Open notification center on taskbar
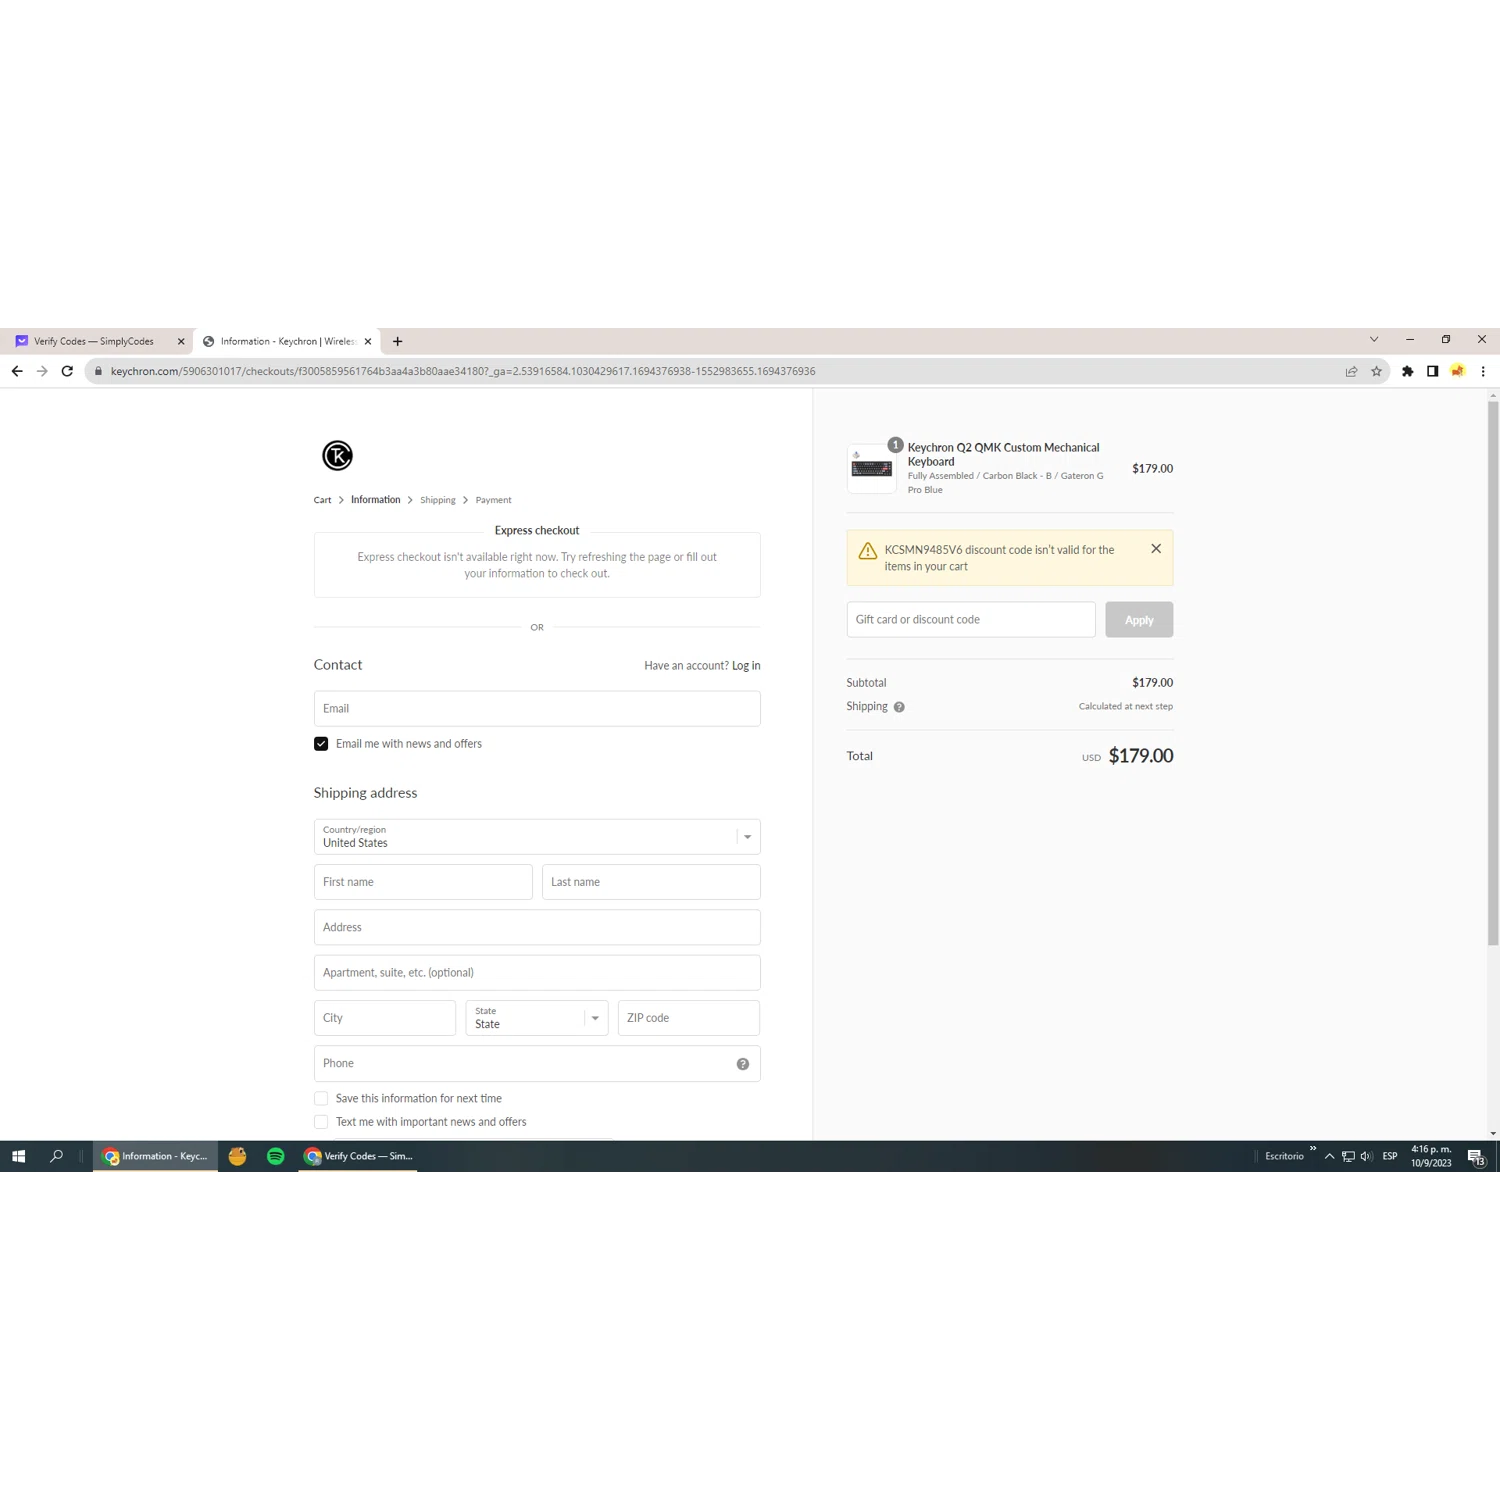Viewport: 1500px width, 1500px height. pos(1476,1157)
